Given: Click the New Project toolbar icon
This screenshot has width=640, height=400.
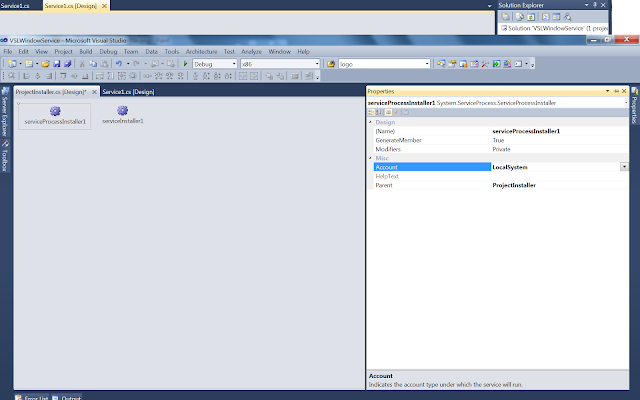Looking at the screenshot, I should pos(12,64).
